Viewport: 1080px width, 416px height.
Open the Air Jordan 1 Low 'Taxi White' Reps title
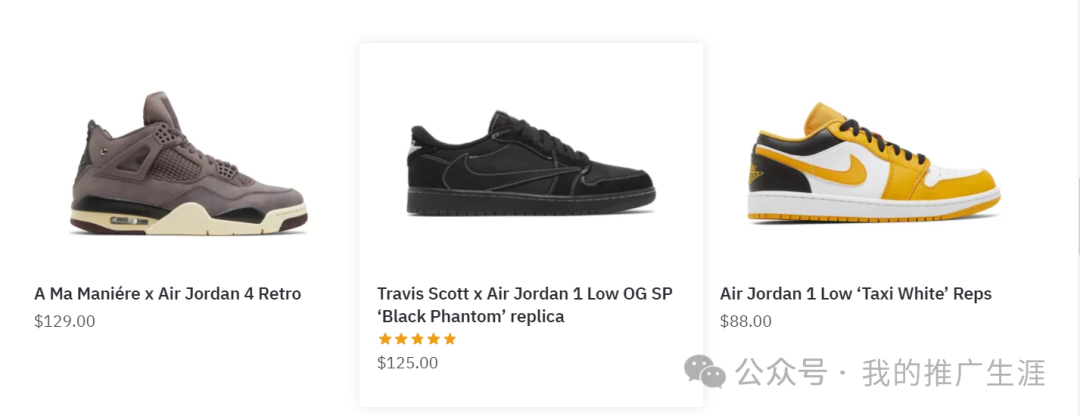coord(856,294)
